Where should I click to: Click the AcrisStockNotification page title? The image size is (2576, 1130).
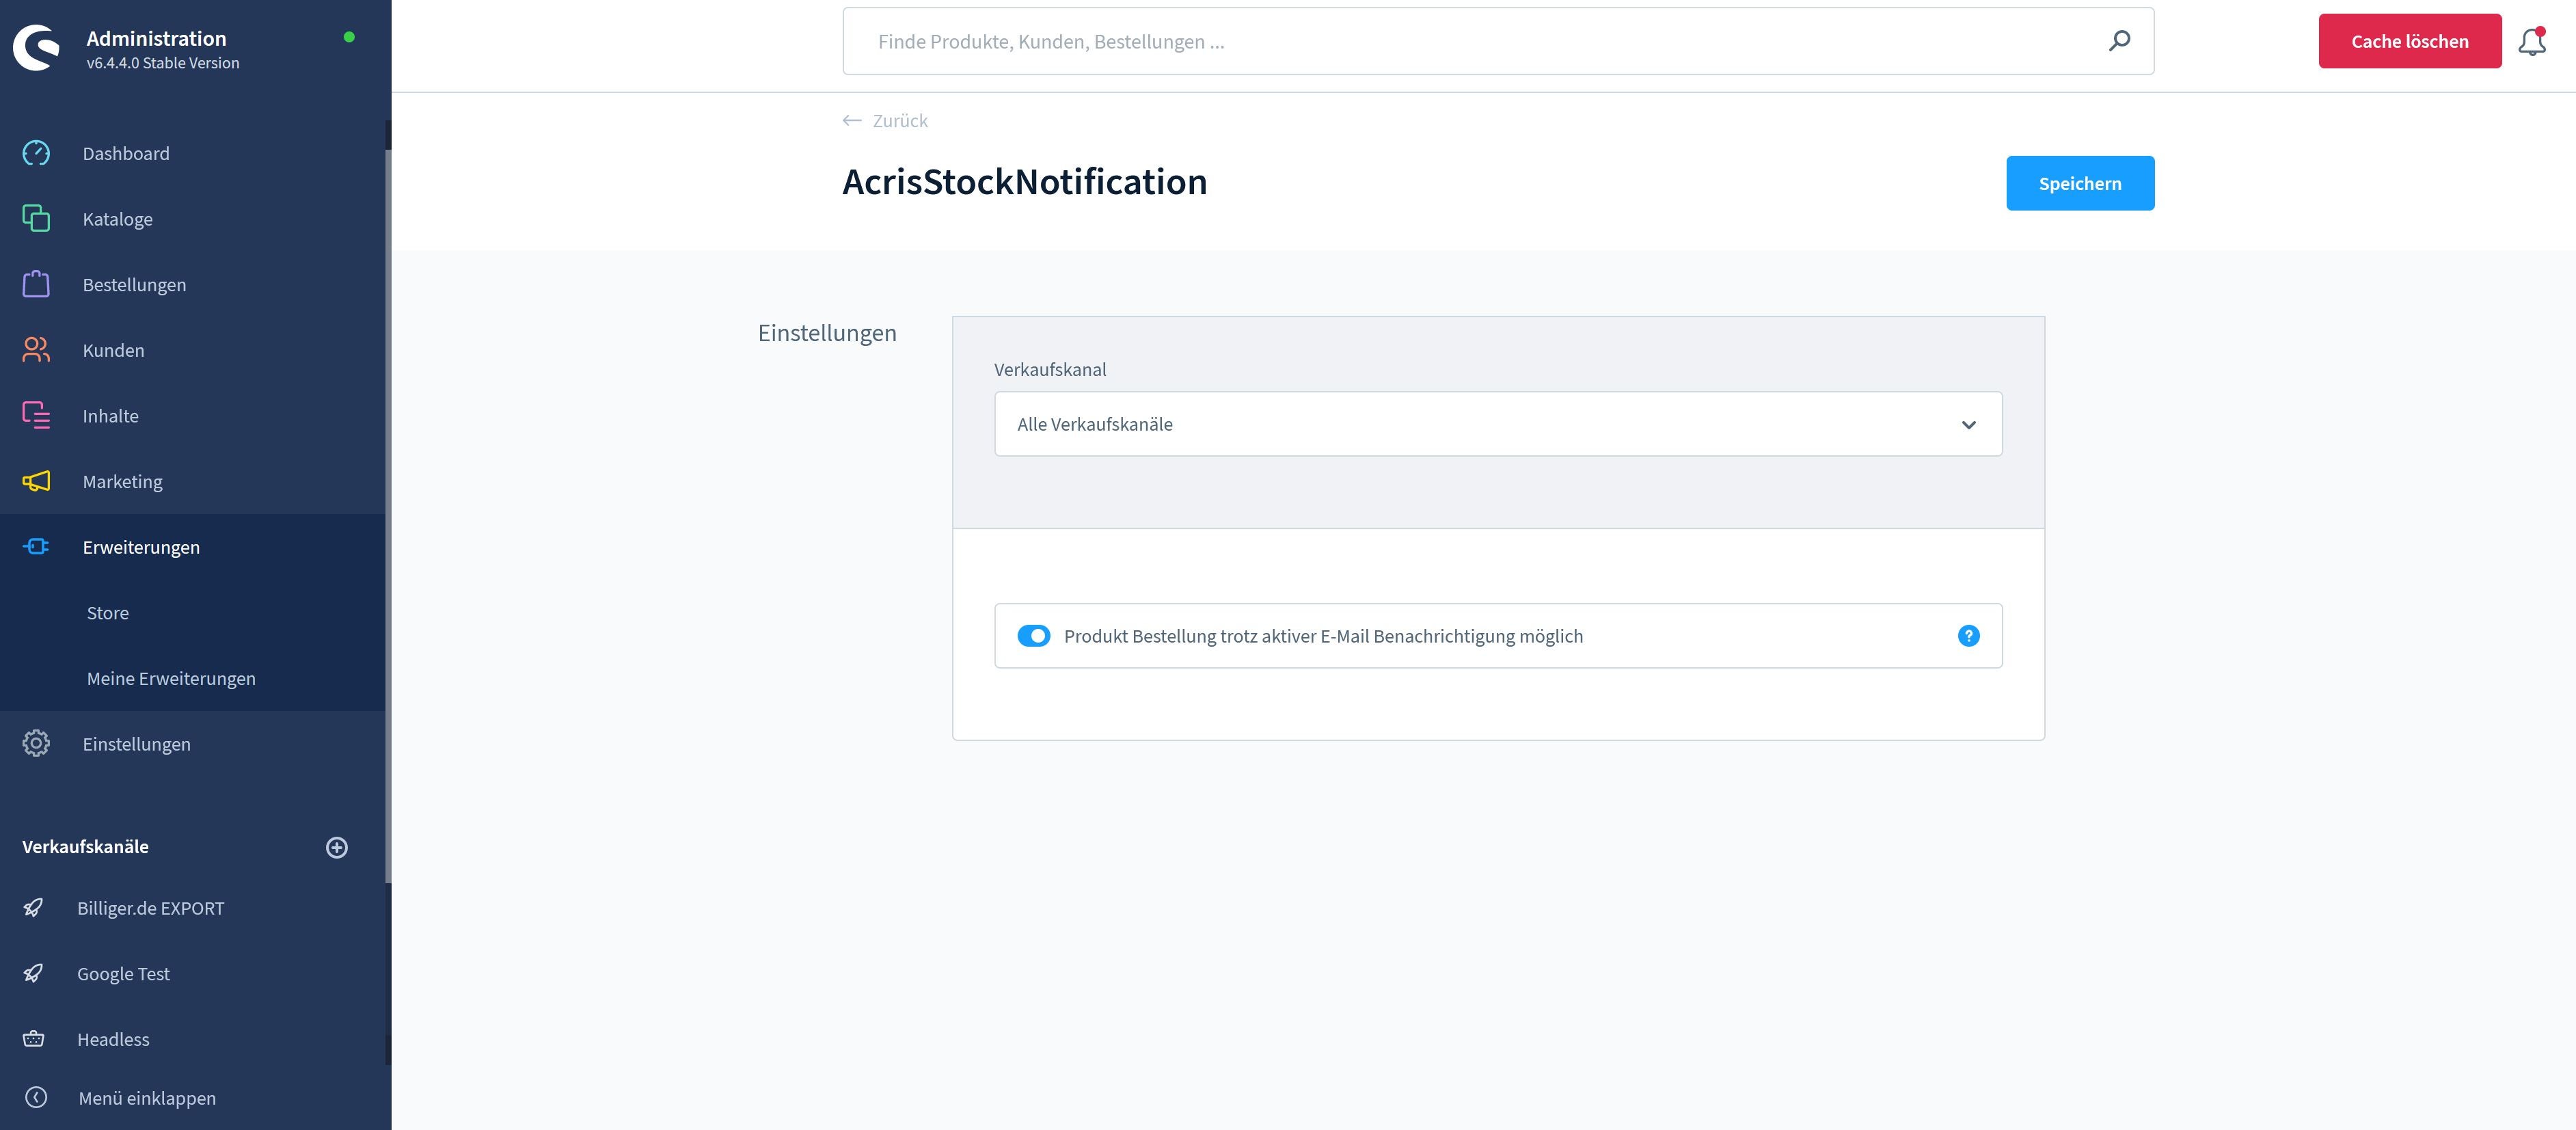(1025, 182)
